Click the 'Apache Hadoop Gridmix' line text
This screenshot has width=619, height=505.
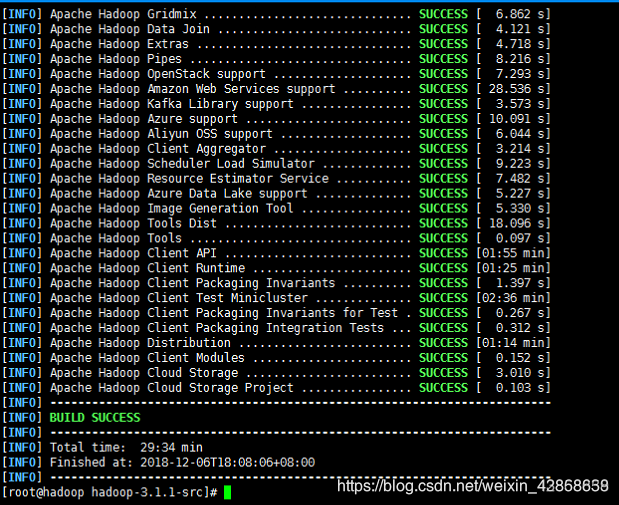tap(123, 14)
